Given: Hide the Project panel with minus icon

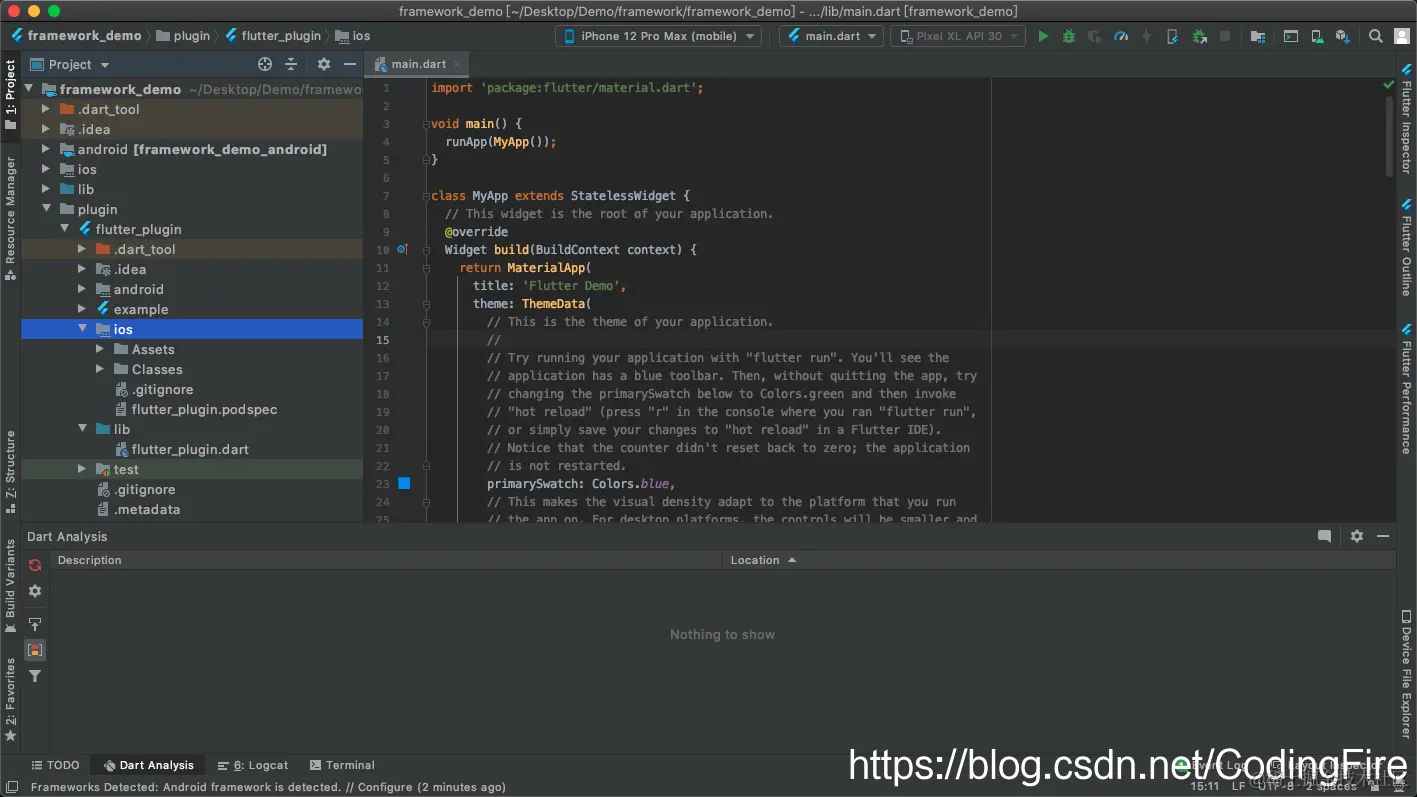Looking at the screenshot, I should click(x=349, y=64).
